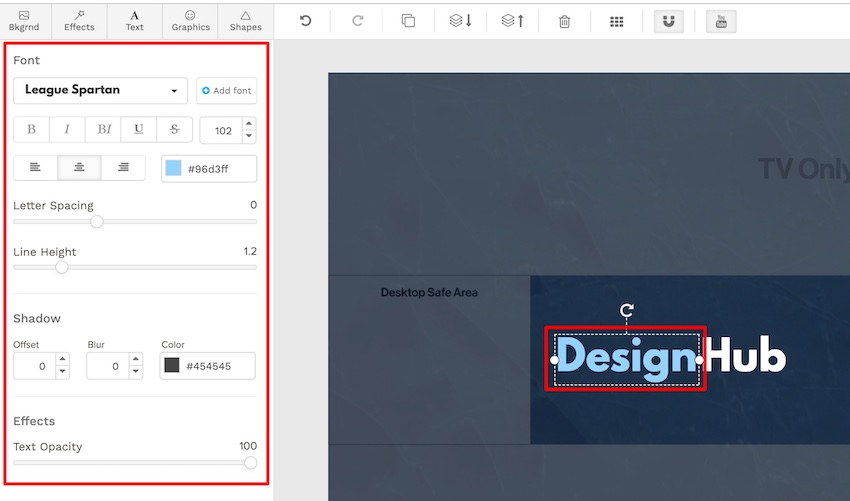850x501 pixels.
Task: Click the Text Opacity slider handle
Action: (250, 463)
